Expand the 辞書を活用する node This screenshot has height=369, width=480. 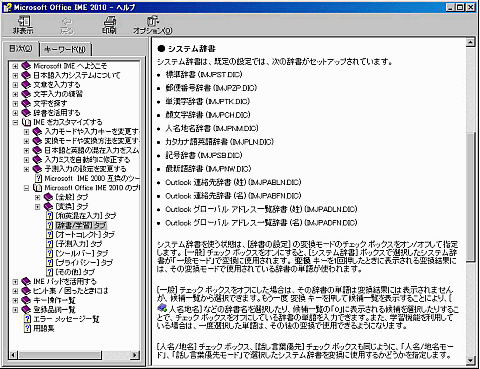15,113
